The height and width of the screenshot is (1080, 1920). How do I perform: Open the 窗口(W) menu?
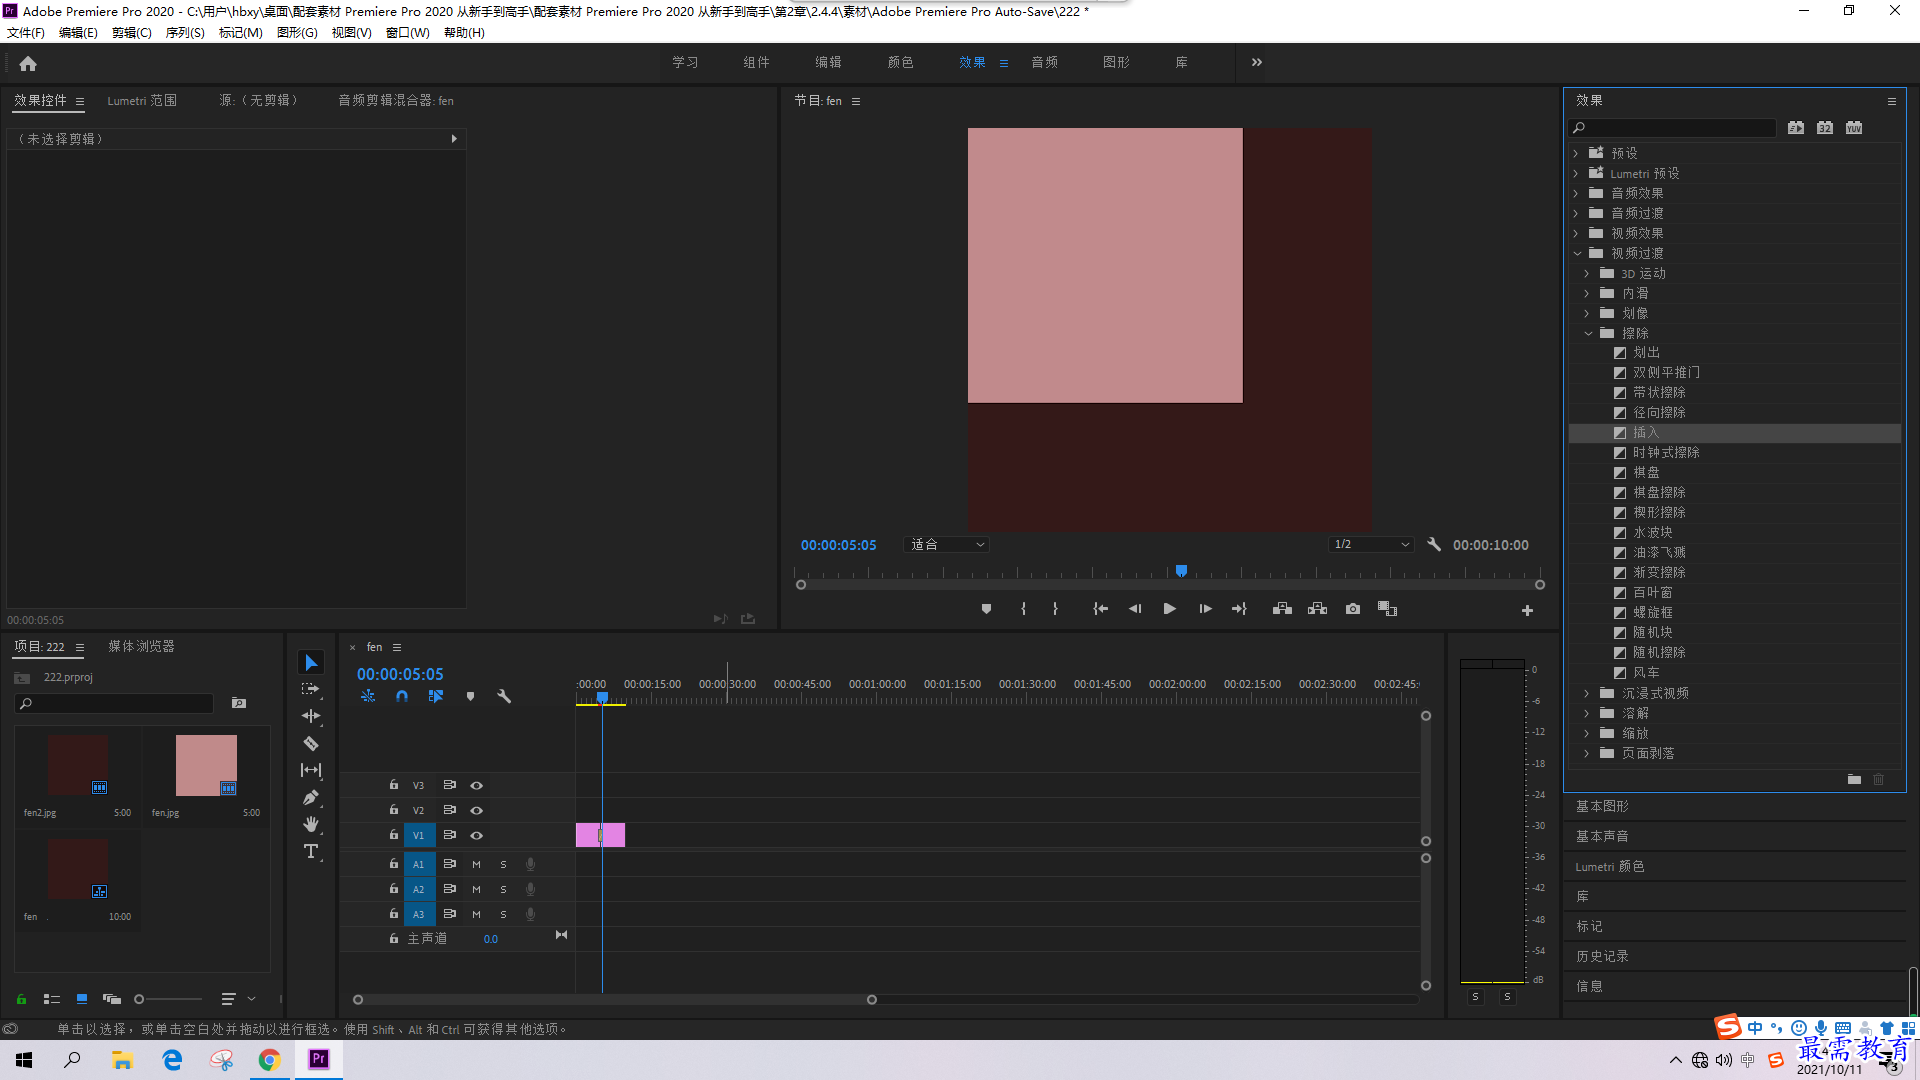407,33
